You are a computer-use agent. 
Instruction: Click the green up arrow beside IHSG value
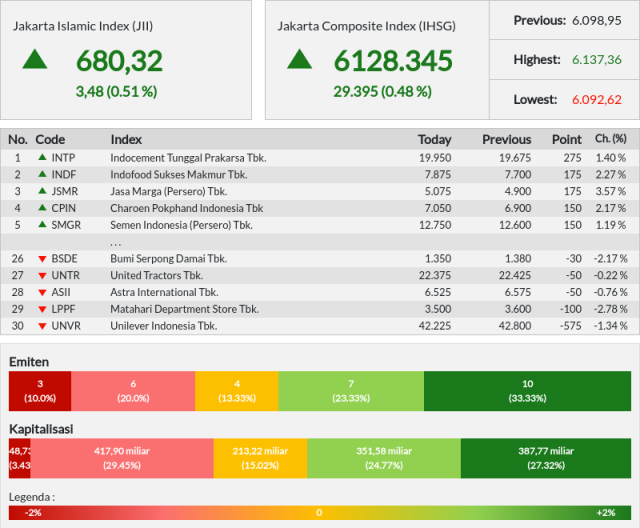point(300,59)
